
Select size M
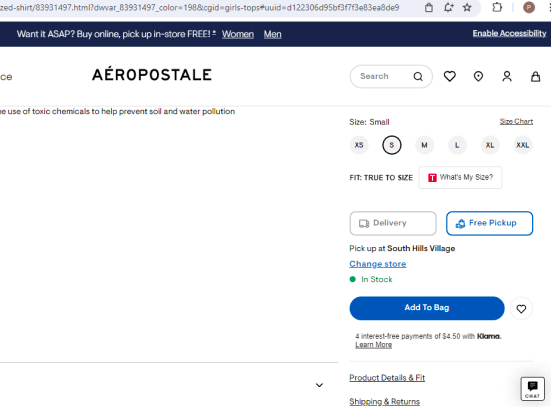pyautogui.click(x=424, y=145)
